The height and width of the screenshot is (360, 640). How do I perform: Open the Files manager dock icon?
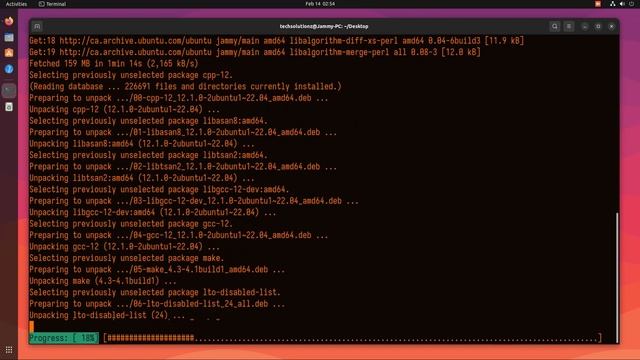point(9,38)
